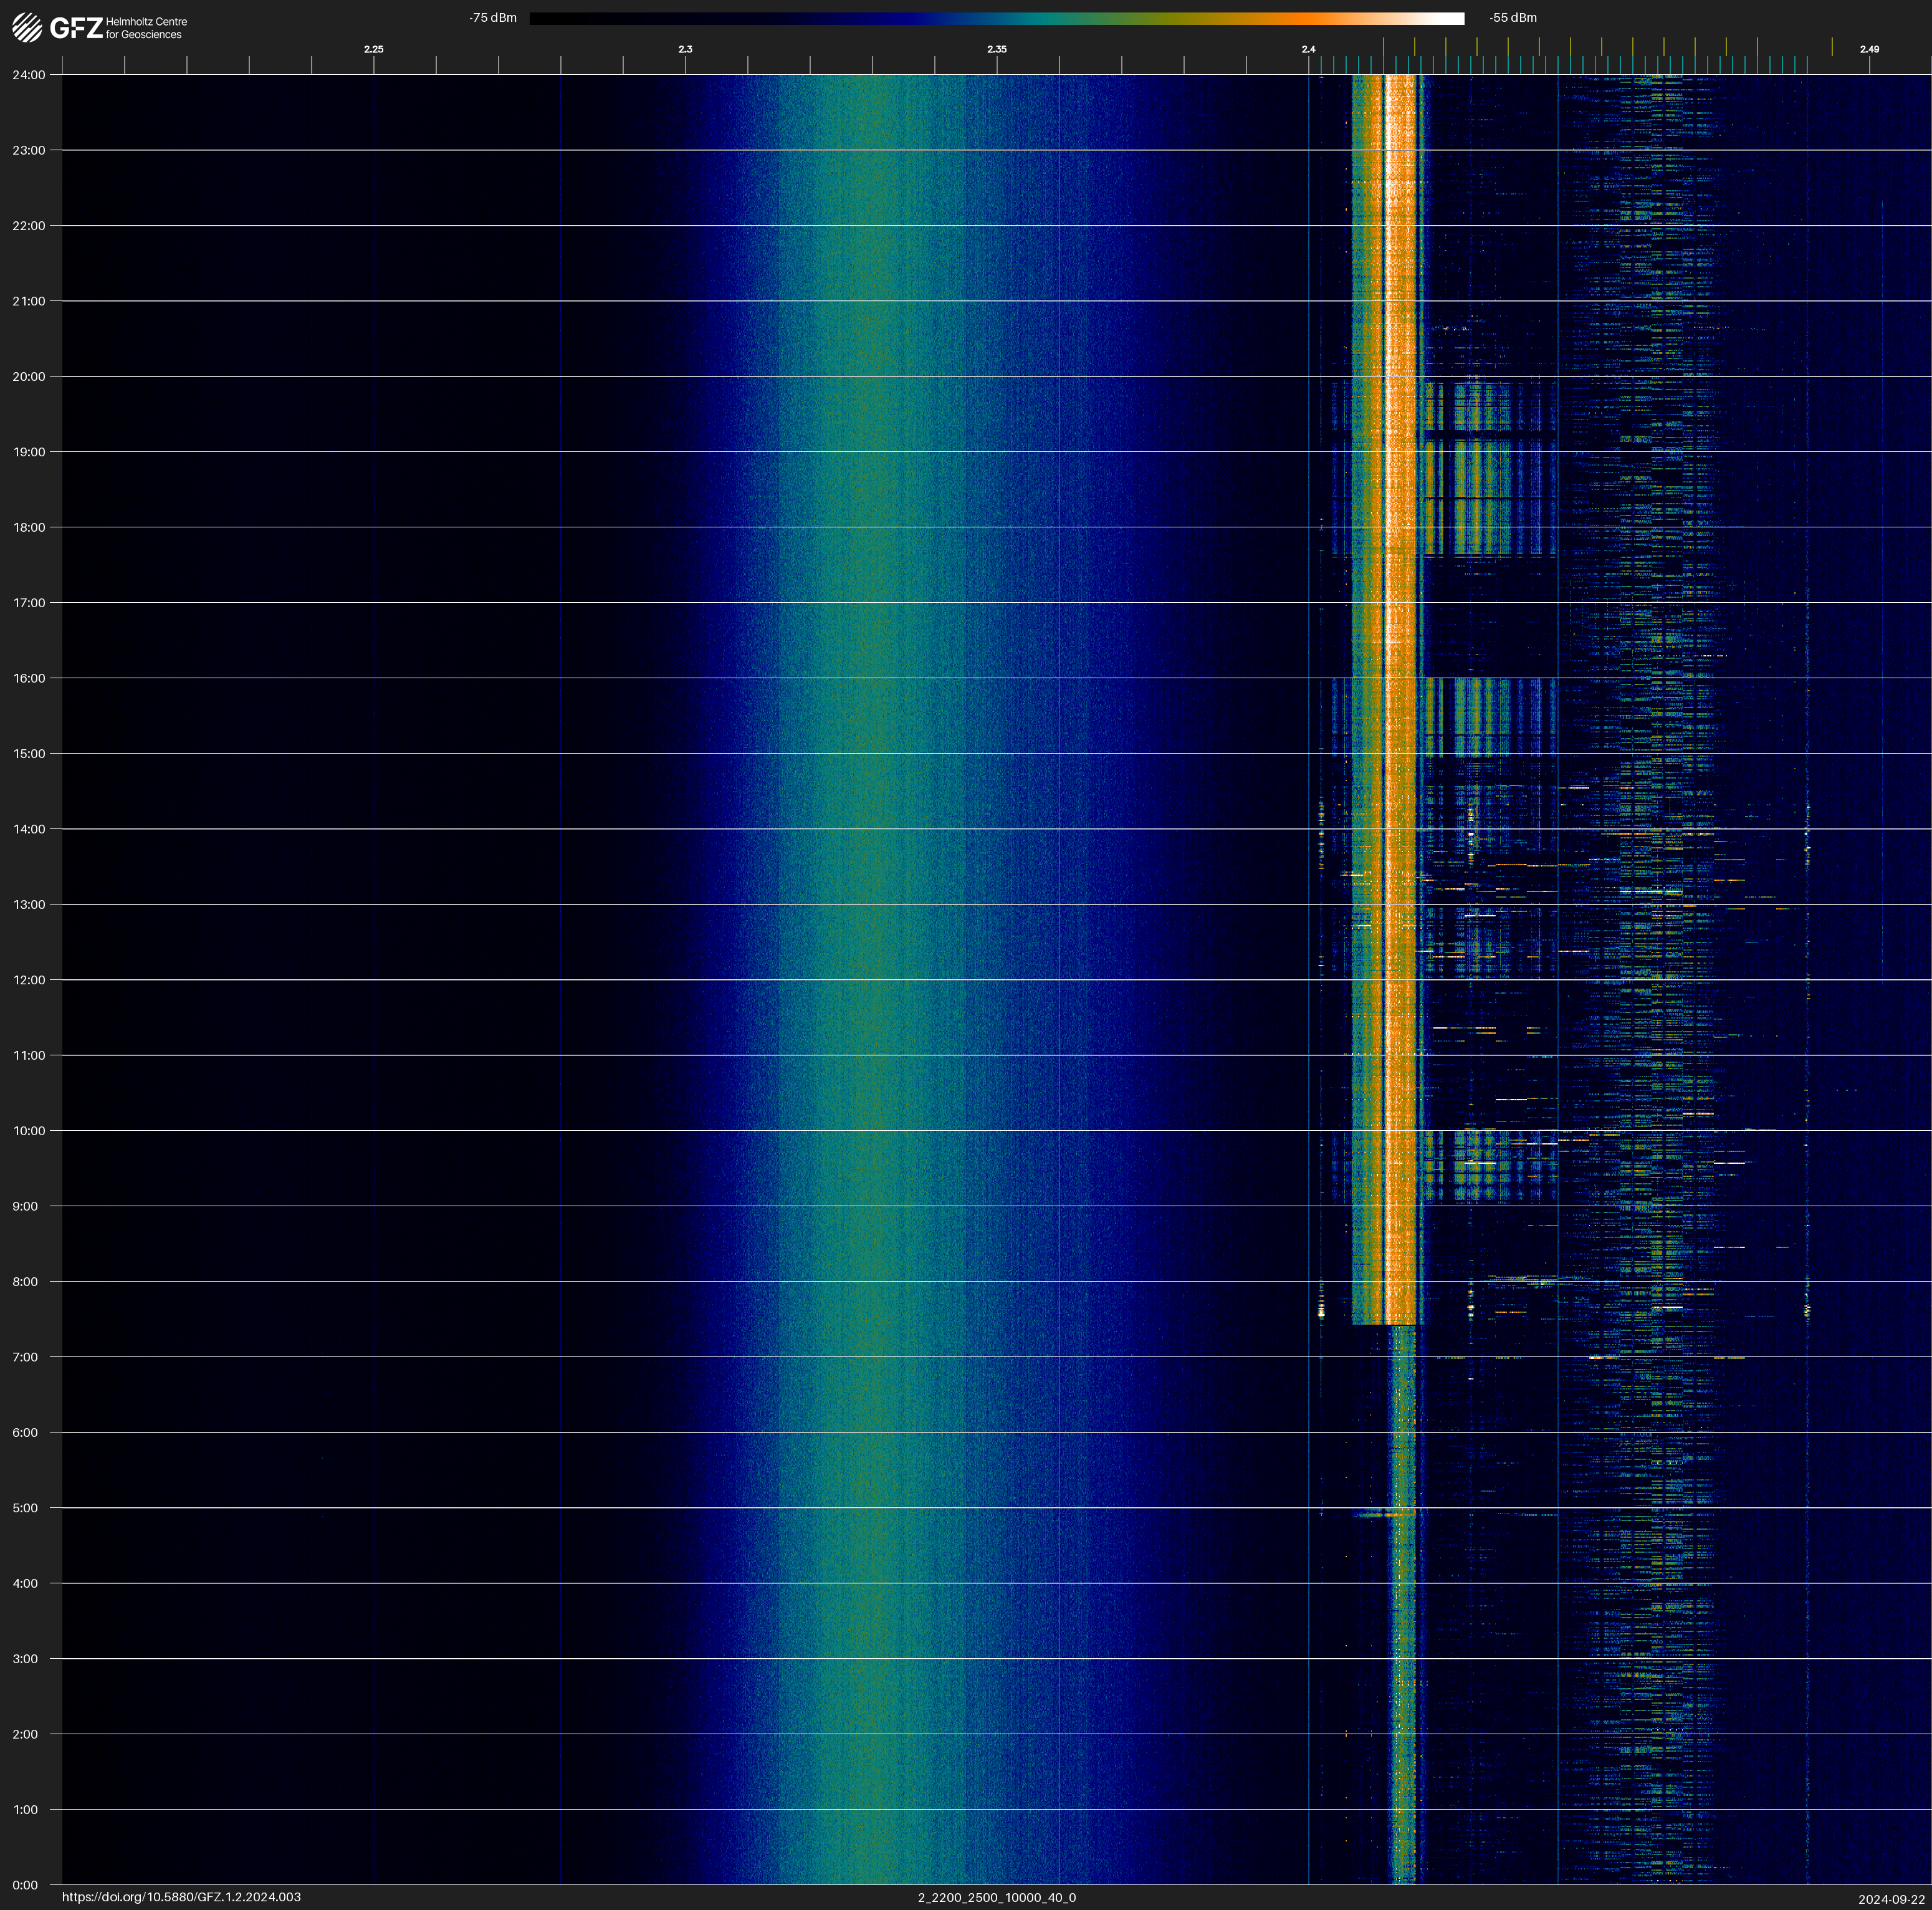Click the 2.25 frequency axis label
The width and height of the screenshot is (1932, 1910).
[373, 49]
